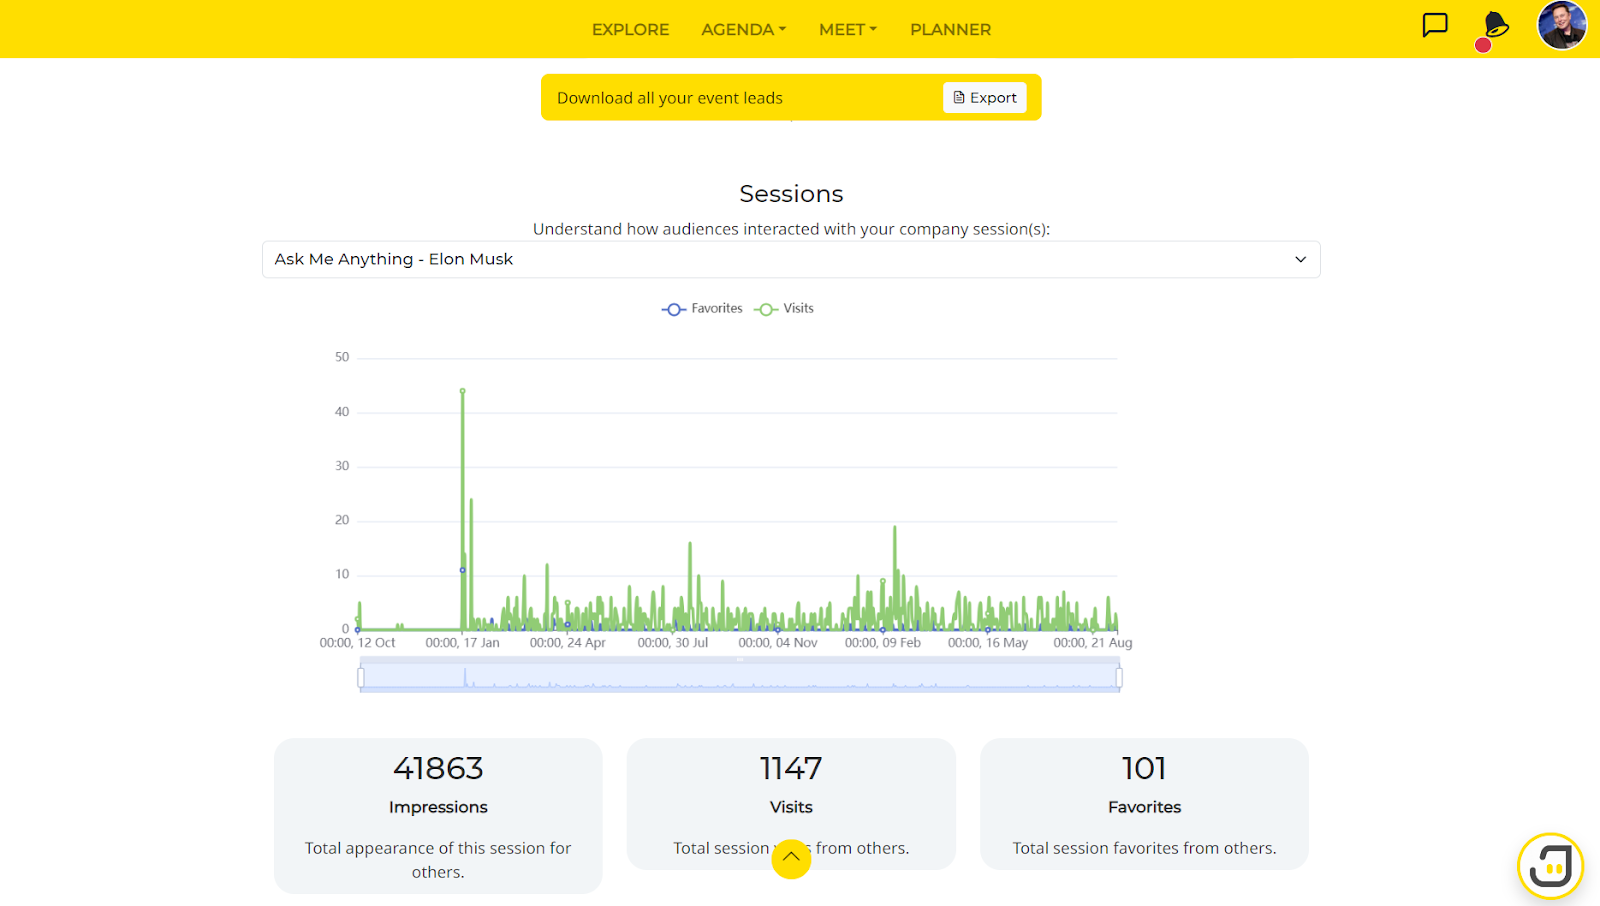Open the notifications bell

tap(1494, 27)
